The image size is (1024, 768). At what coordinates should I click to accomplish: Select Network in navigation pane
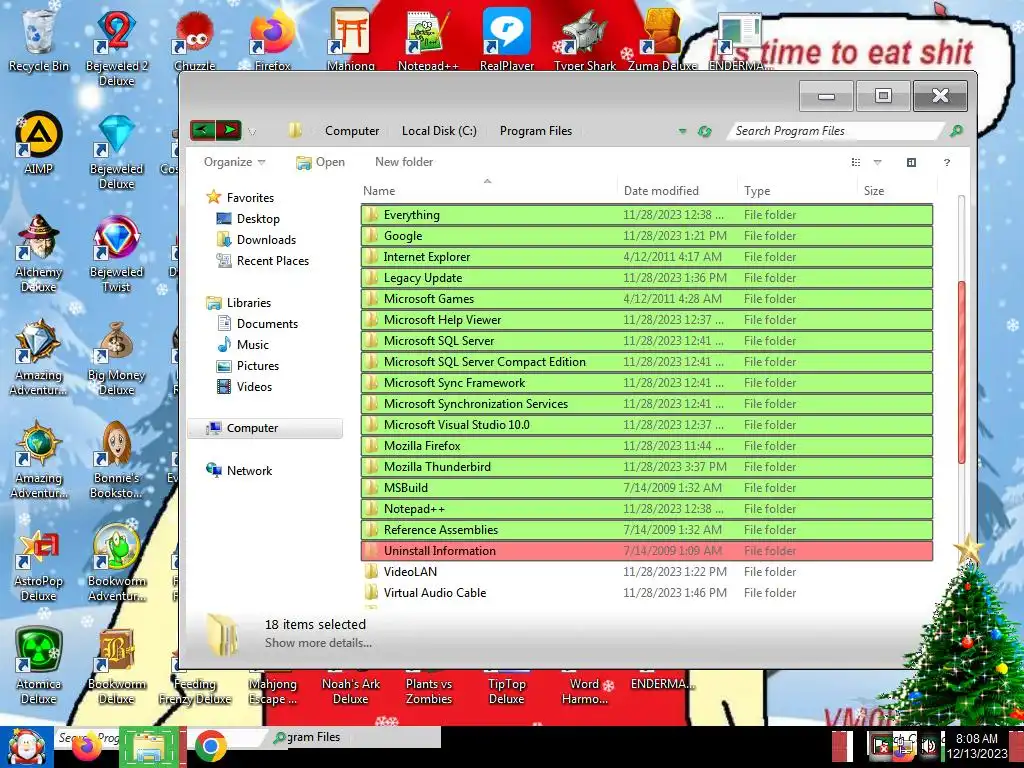tap(239, 470)
